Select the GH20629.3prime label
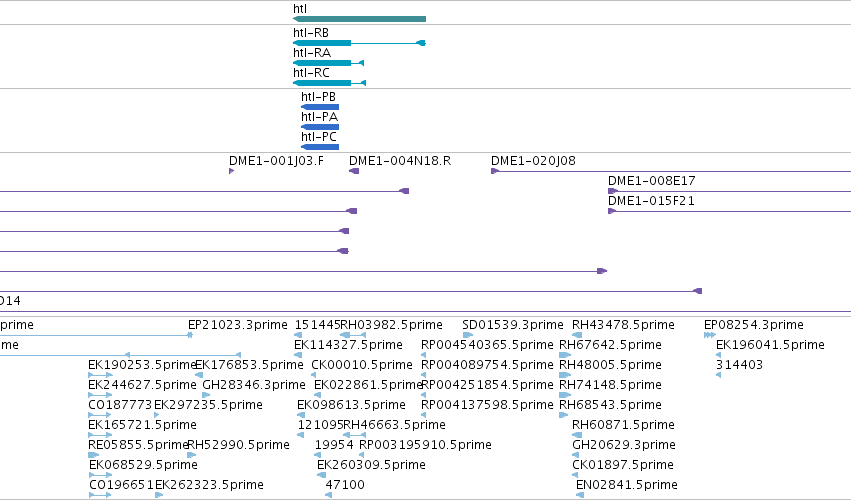The height and width of the screenshot is (500, 851). [624, 446]
